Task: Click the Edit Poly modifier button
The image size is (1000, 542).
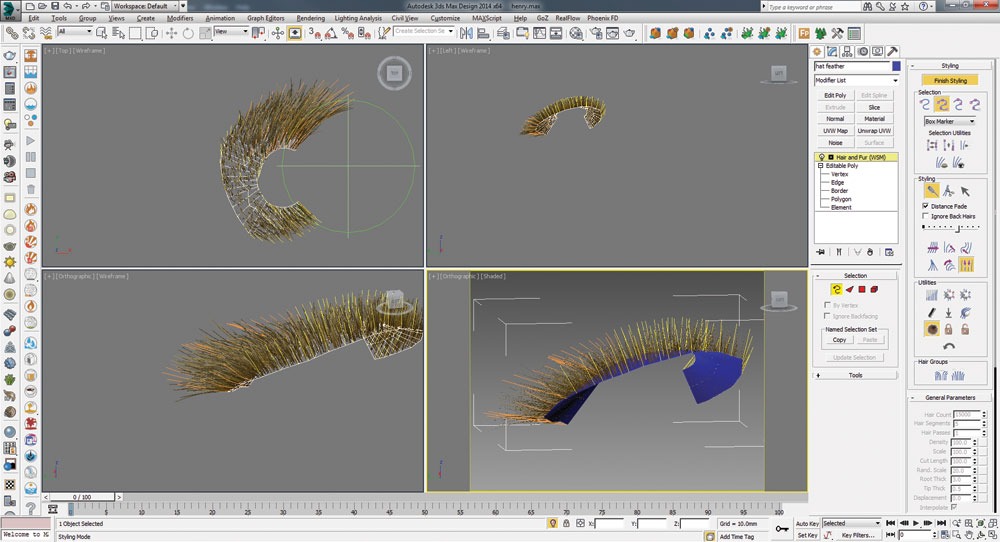Action: [x=835, y=95]
